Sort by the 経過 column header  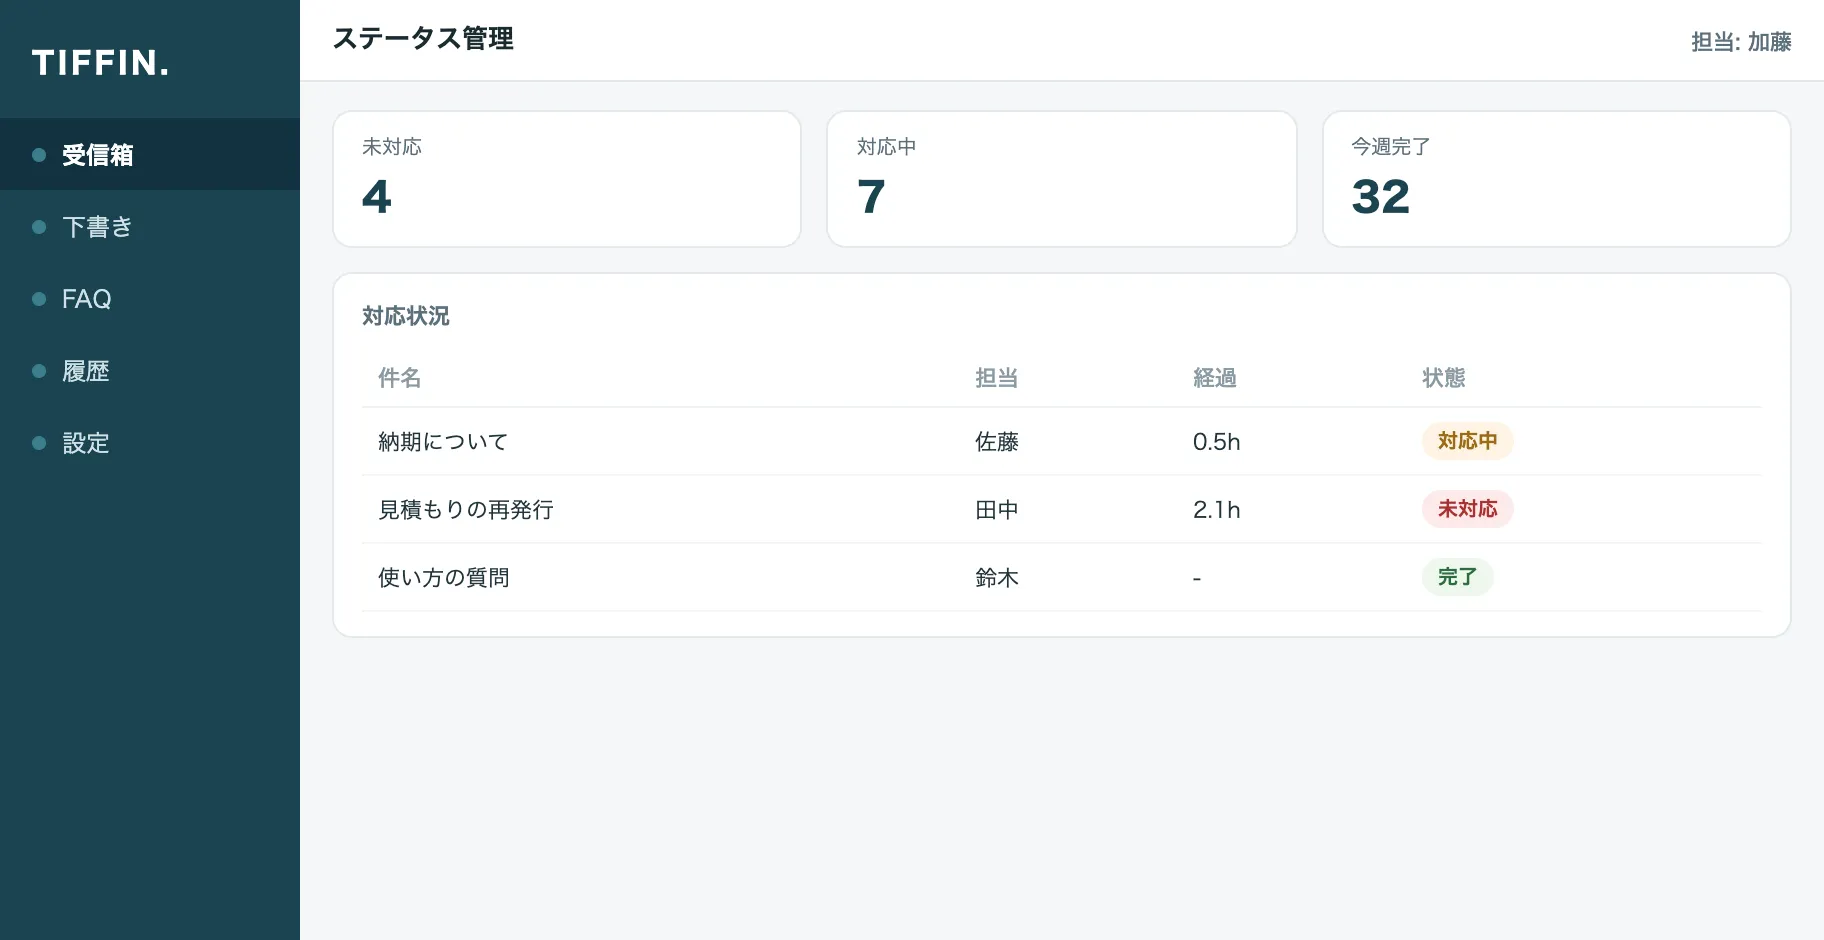pos(1215,378)
